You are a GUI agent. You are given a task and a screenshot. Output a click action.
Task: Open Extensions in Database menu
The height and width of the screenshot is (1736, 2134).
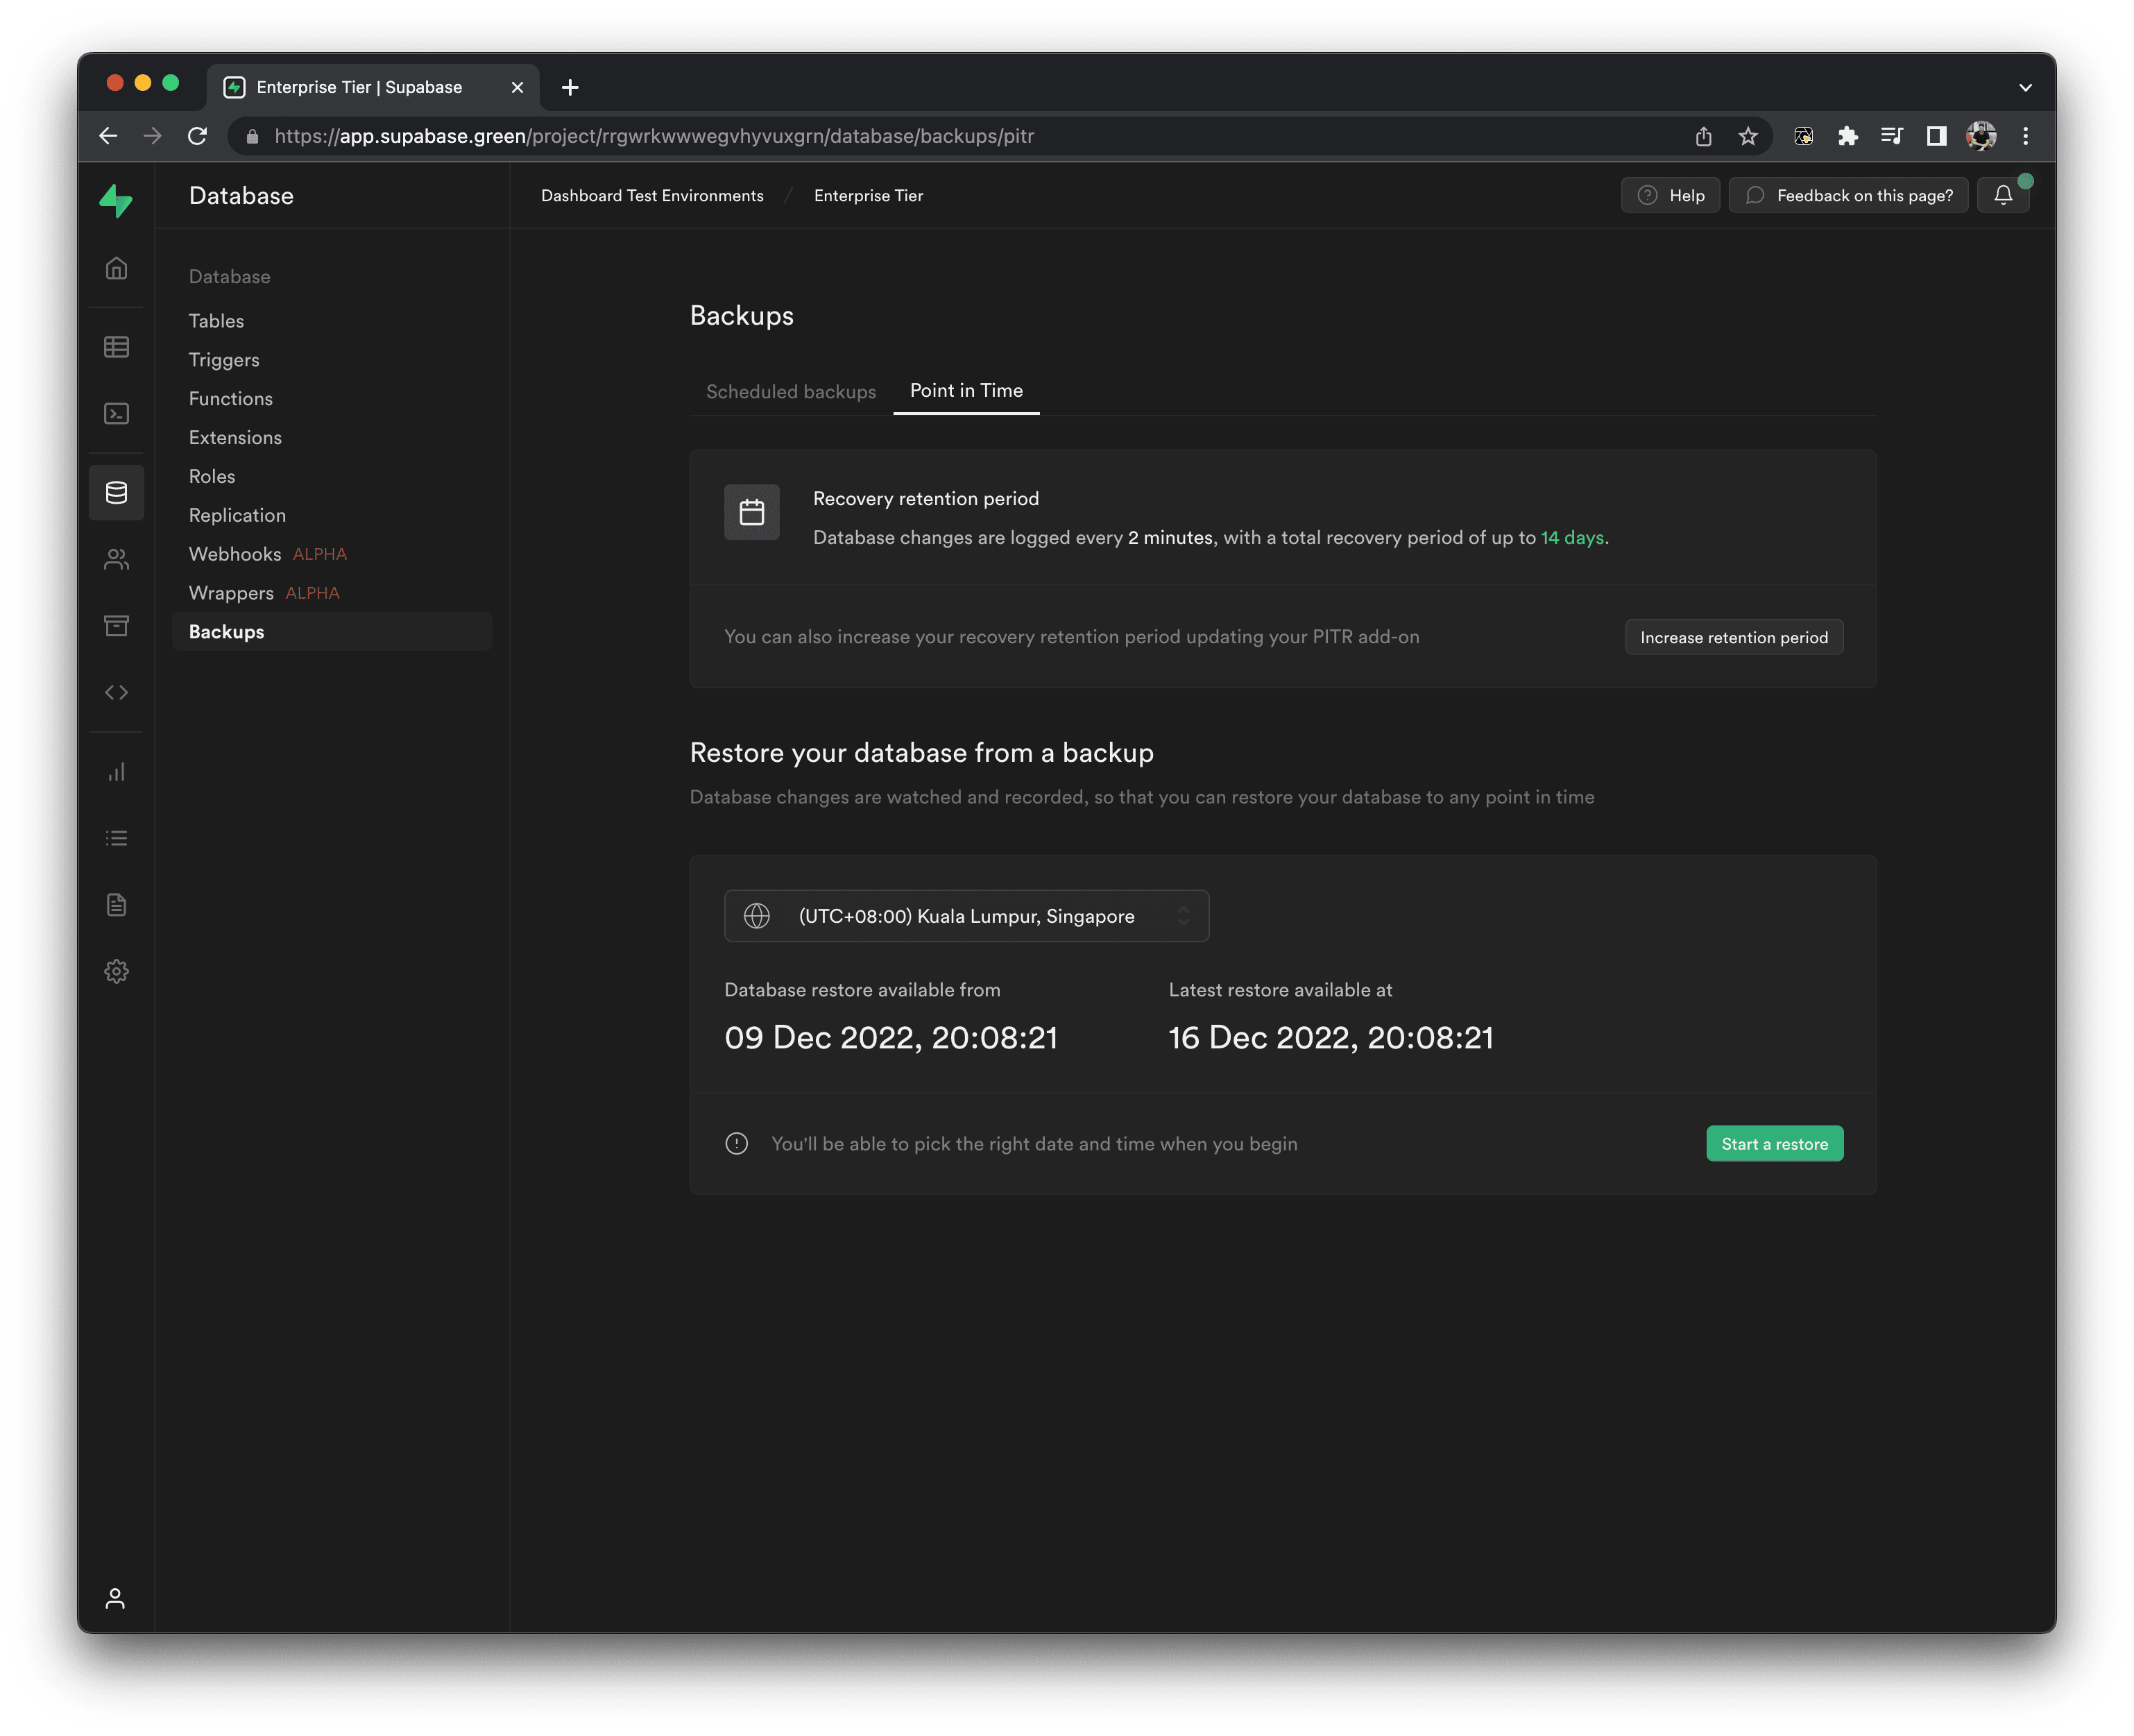(x=235, y=438)
